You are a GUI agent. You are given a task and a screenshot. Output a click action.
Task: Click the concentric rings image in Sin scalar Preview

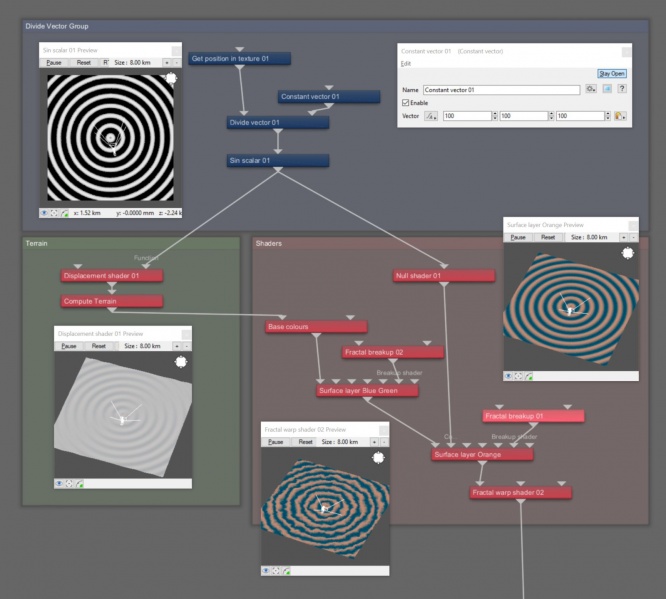click(110, 138)
